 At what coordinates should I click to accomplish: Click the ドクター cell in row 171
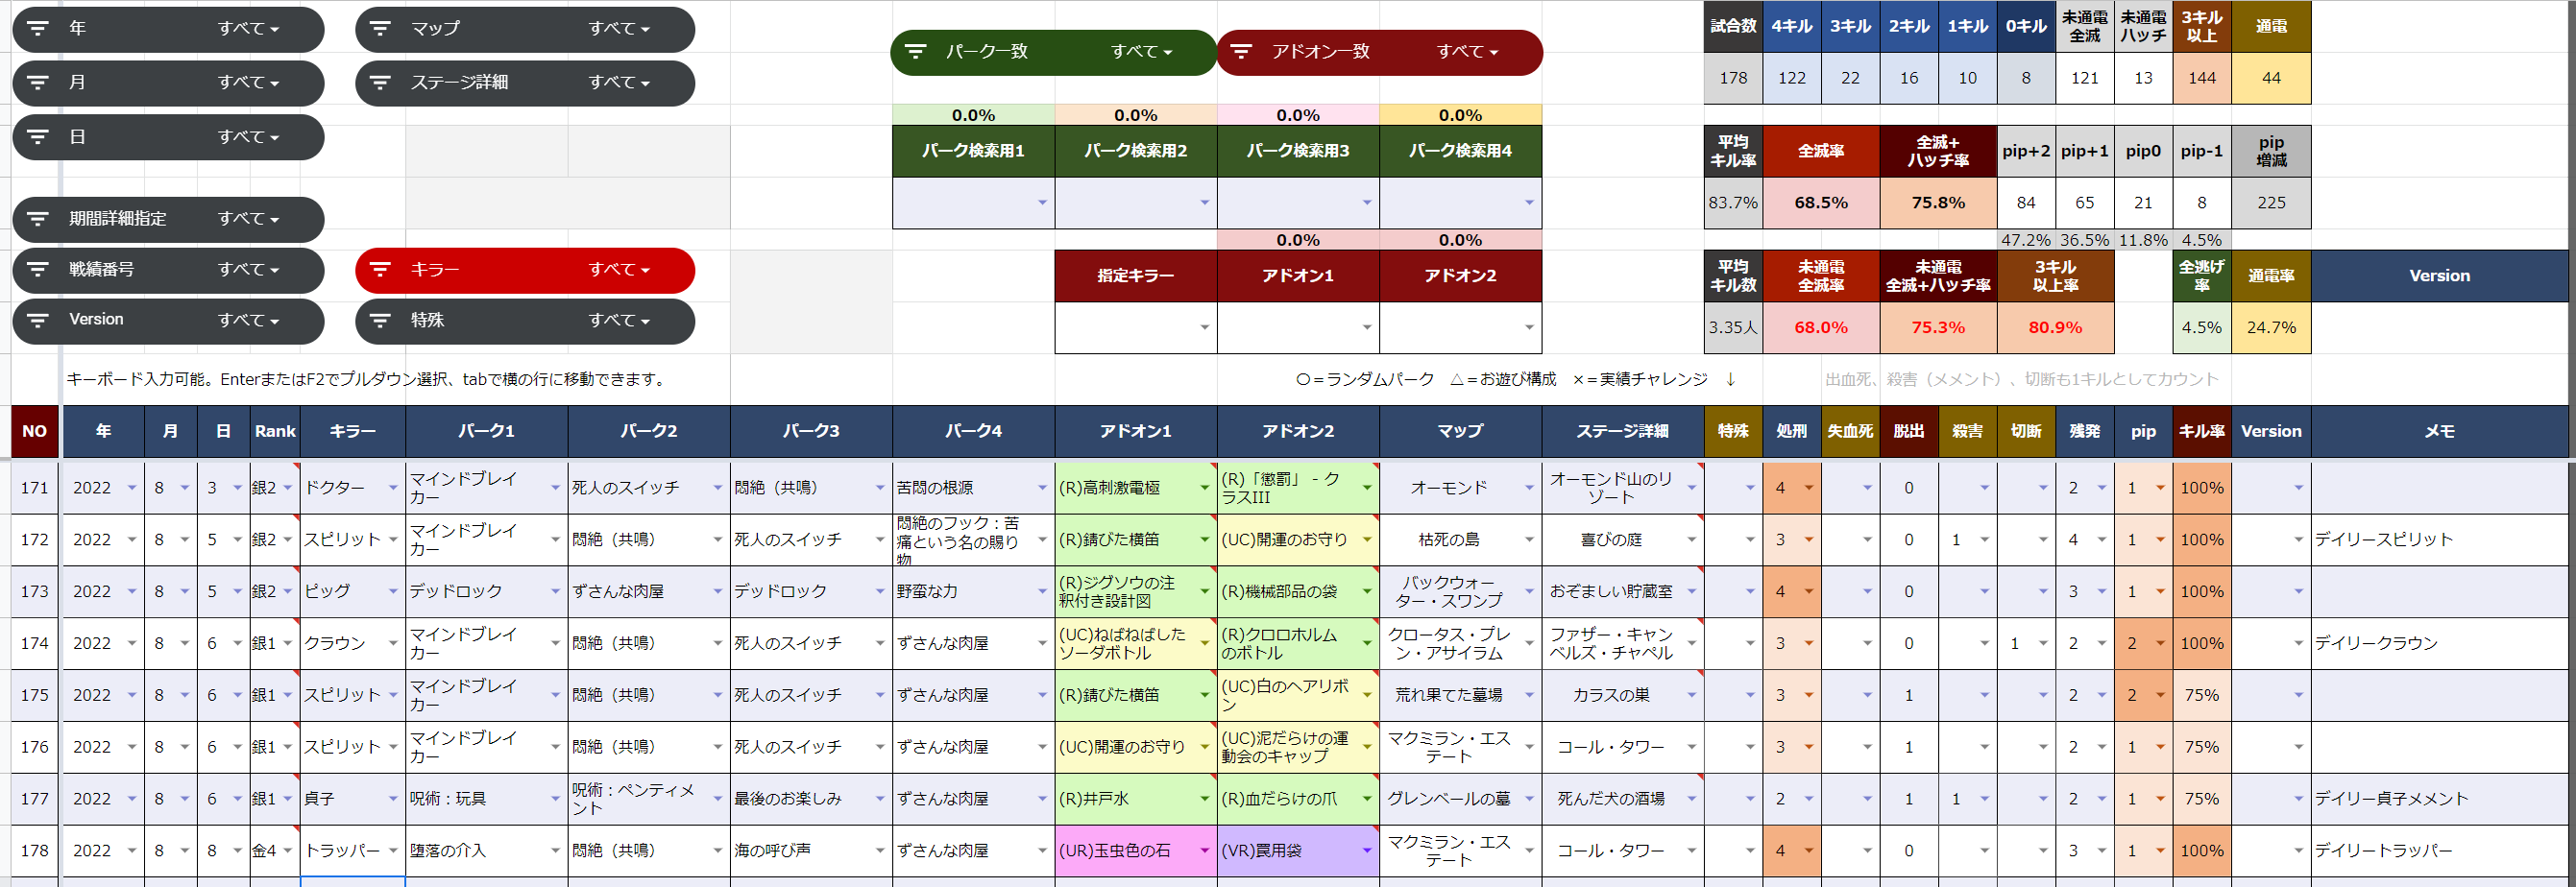[x=353, y=488]
